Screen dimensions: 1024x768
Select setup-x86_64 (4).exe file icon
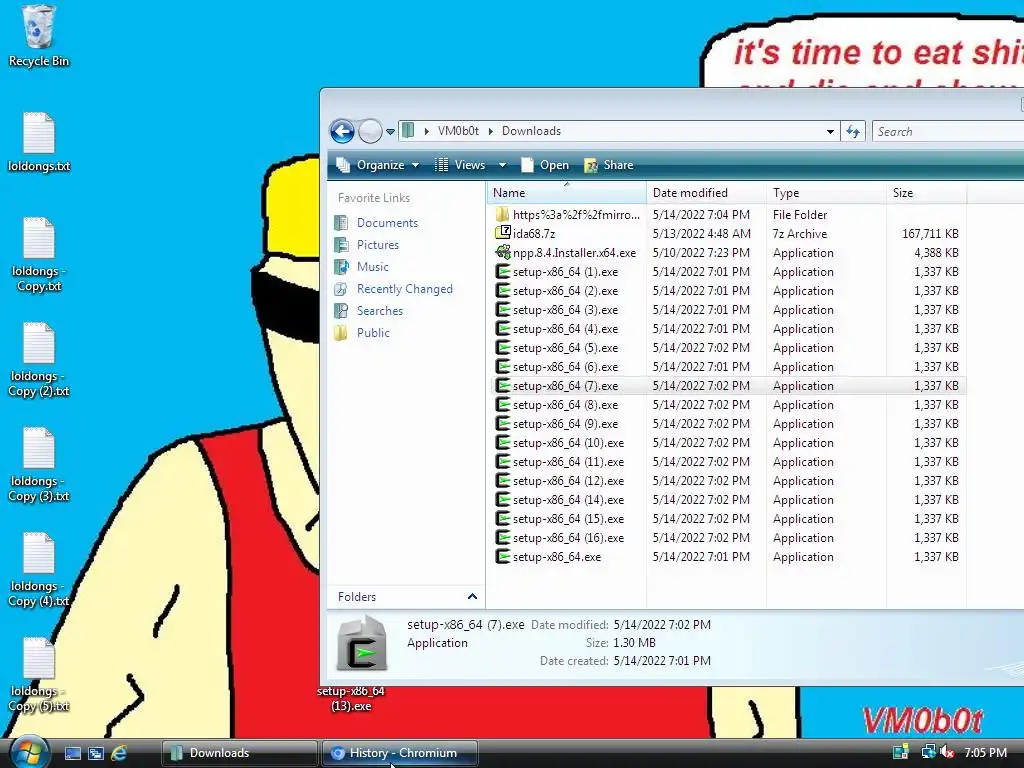click(x=502, y=328)
